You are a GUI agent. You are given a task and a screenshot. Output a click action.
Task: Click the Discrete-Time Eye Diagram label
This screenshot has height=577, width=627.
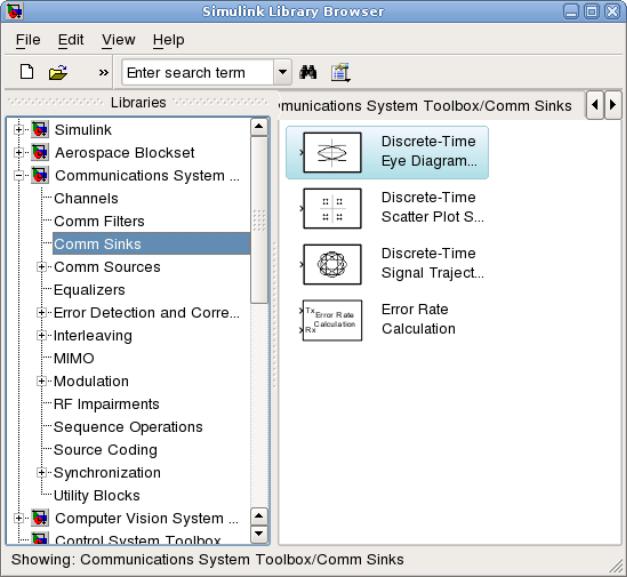click(429, 151)
